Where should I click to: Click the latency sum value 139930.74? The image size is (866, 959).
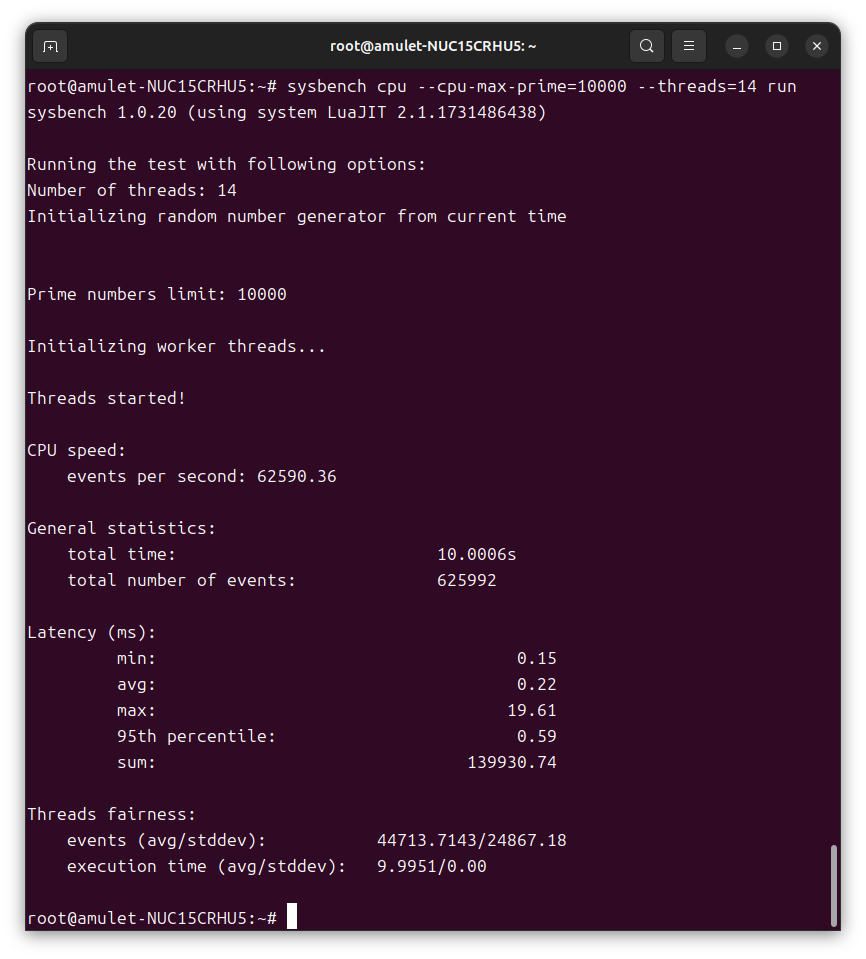(511, 762)
